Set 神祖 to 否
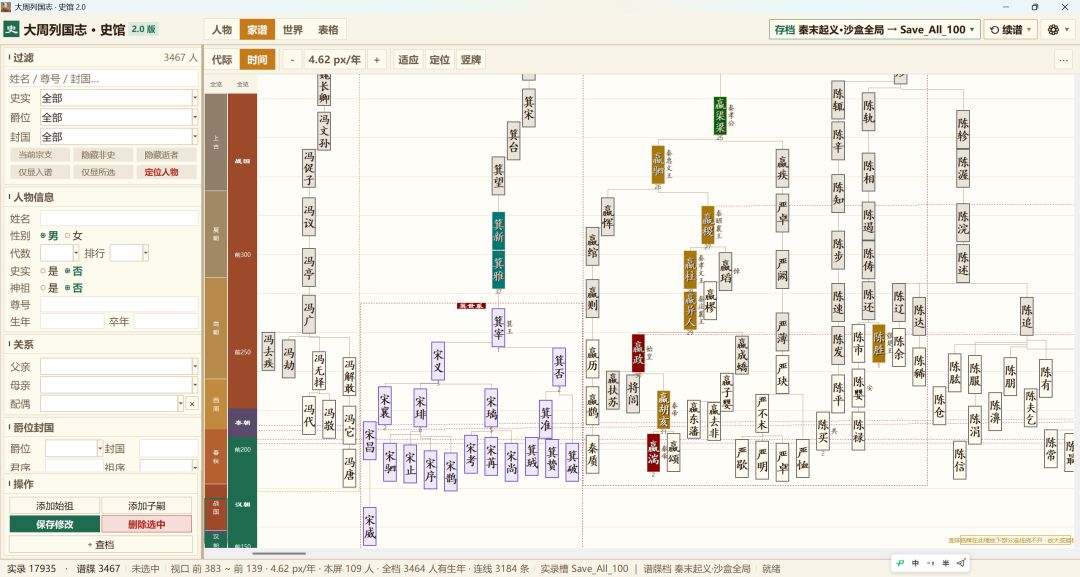The image size is (1080, 577). click(73, 288)
